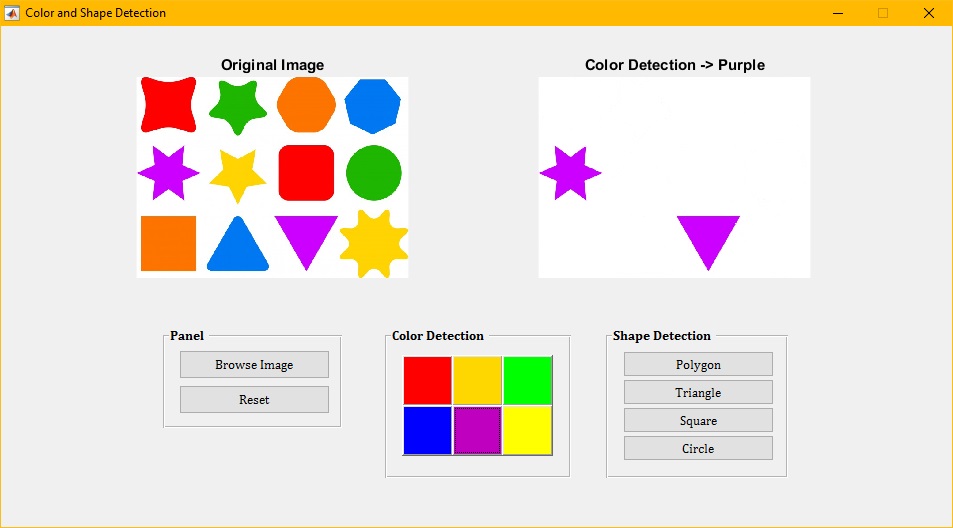This screenshot has height=528, width=953.
Task: Click the green circle in Original Image
Action: [373, 173]
